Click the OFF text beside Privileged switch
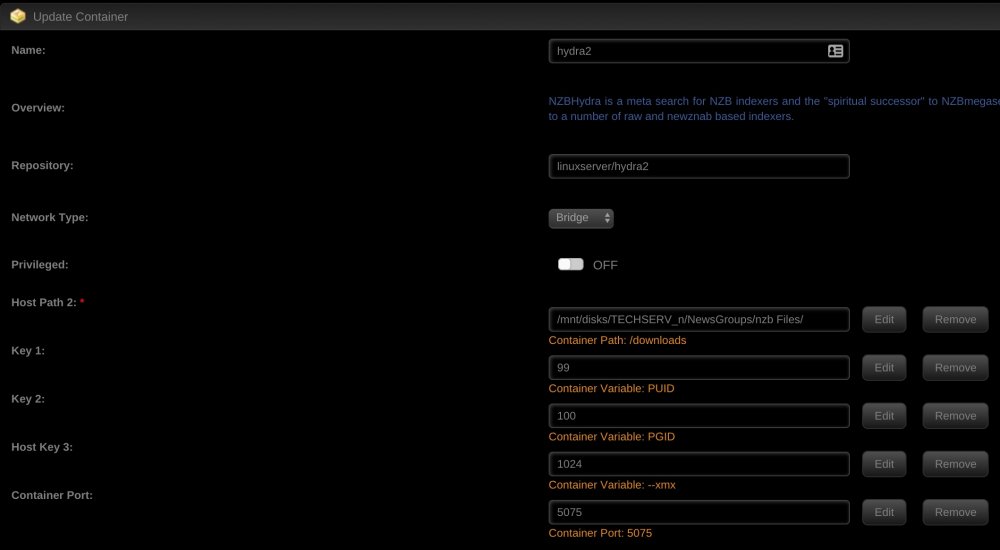The image size is (1000, 550). point(605,265)
